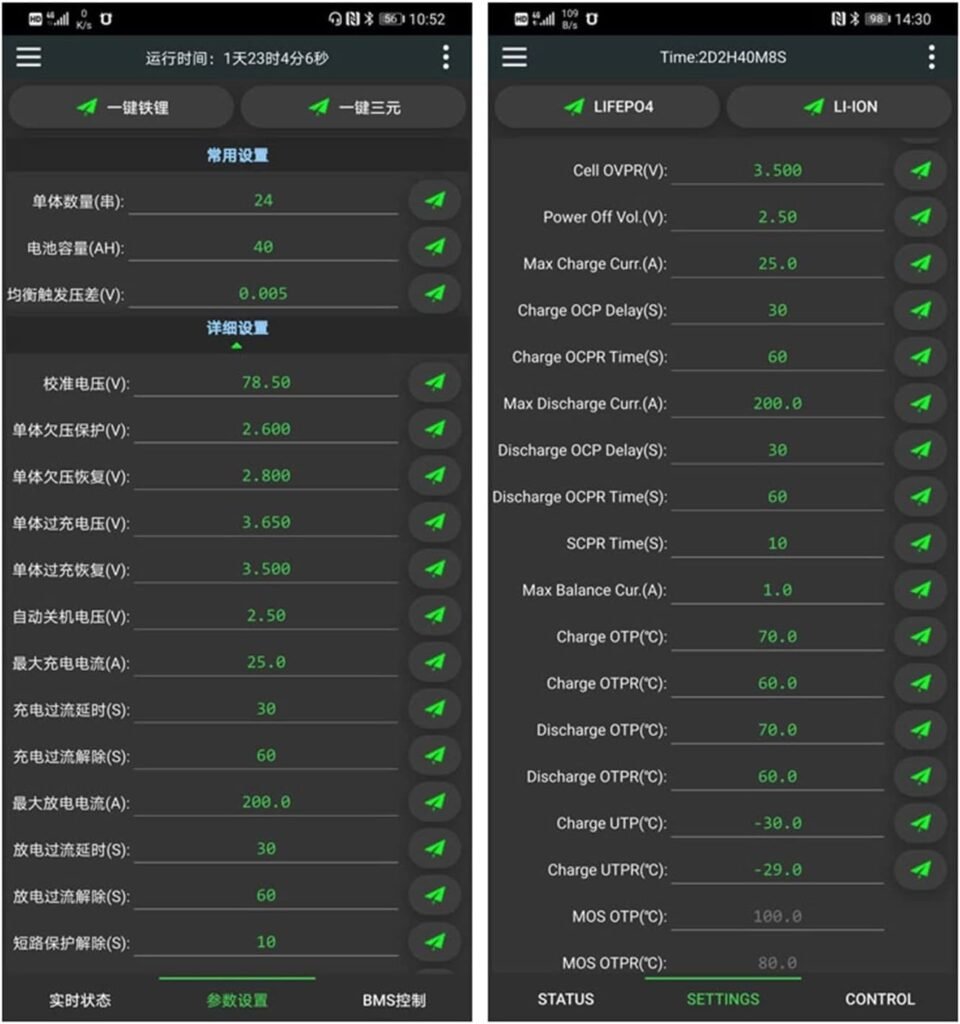Switch to the STATUS tab
The image size is (960, 1024).
pyautogui.click(x=565, y=998)
